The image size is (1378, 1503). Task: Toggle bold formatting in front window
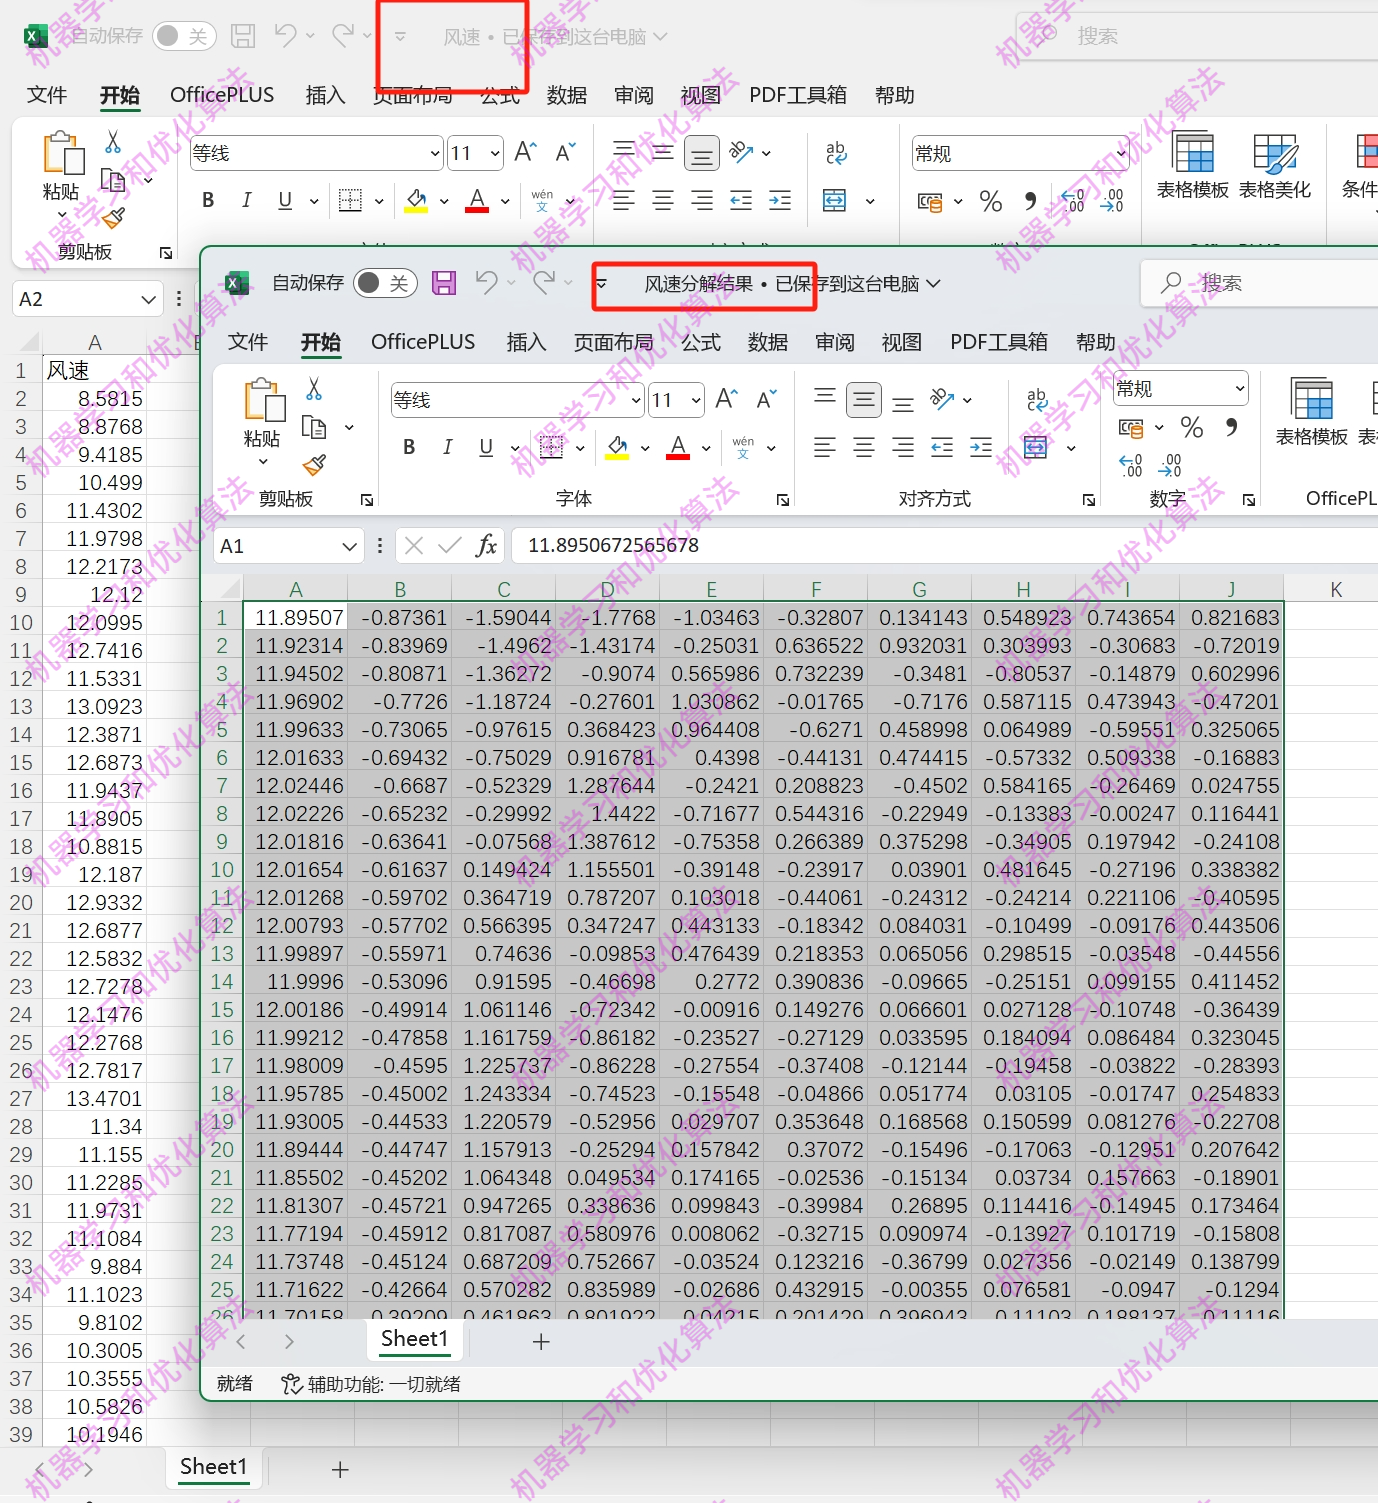coord(409,447)
